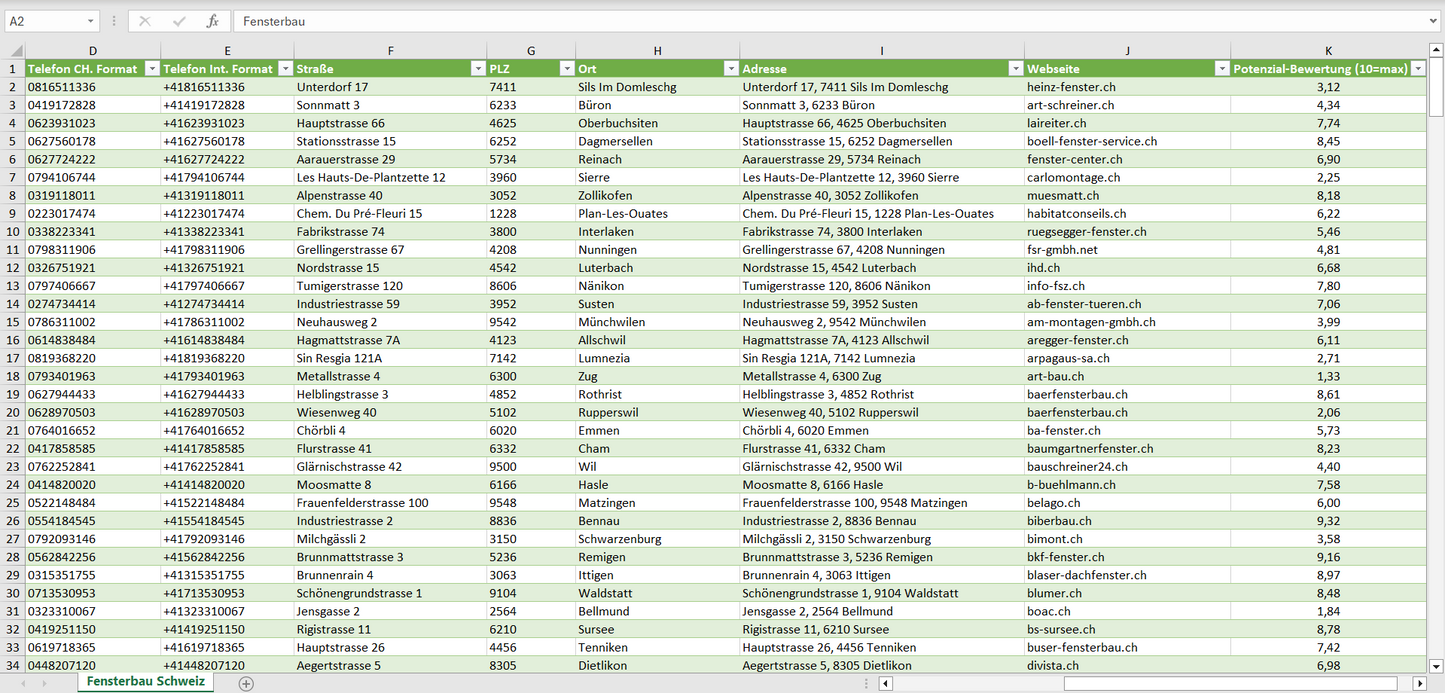The height and width of the screenshot is (693, 1445).
Task: Select column I by its header letter
Action: pyautogui.click(x=882, y=51)
